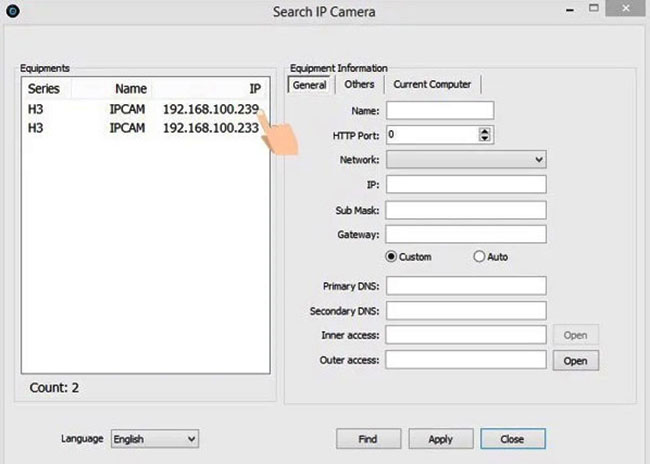
Task: Select the Custom radio button
Action: click(x=390, y=257)
